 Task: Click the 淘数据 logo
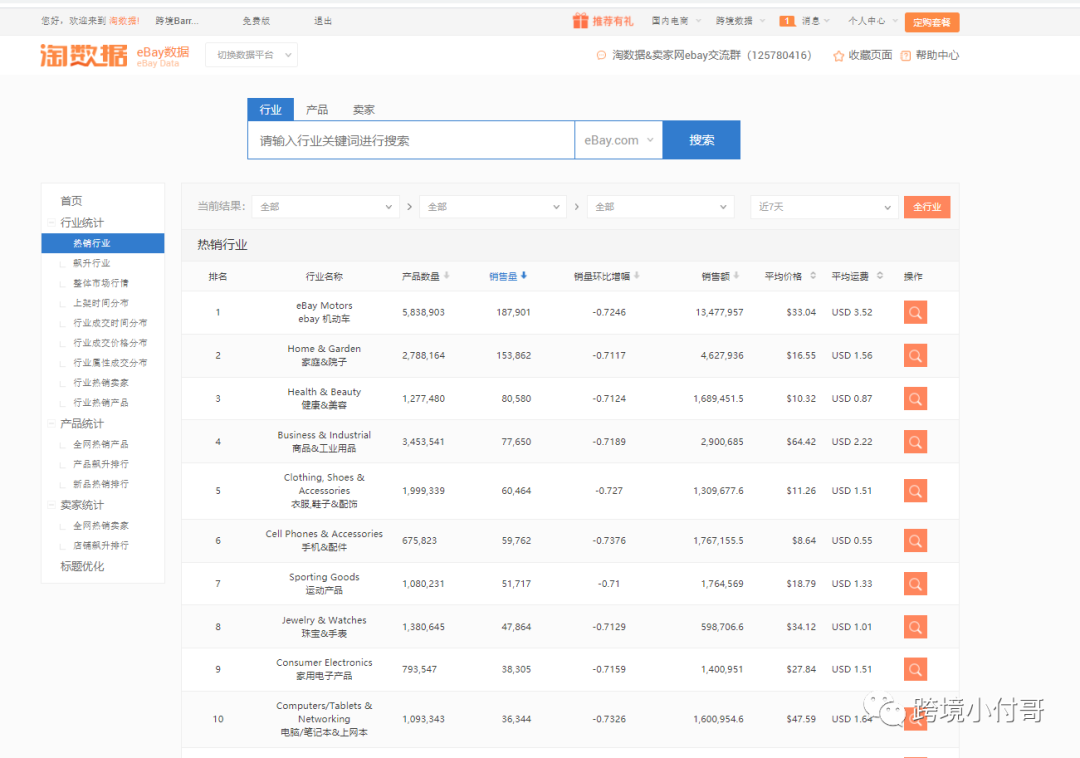pyautogui.click(x=82, y=55)
